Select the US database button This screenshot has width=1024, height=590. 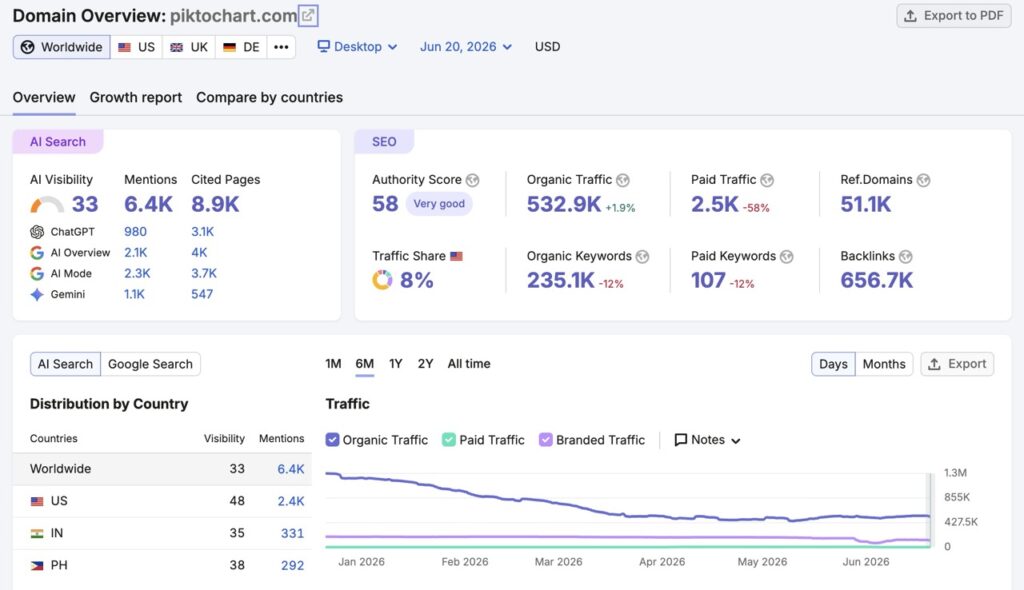coord(136,47)
